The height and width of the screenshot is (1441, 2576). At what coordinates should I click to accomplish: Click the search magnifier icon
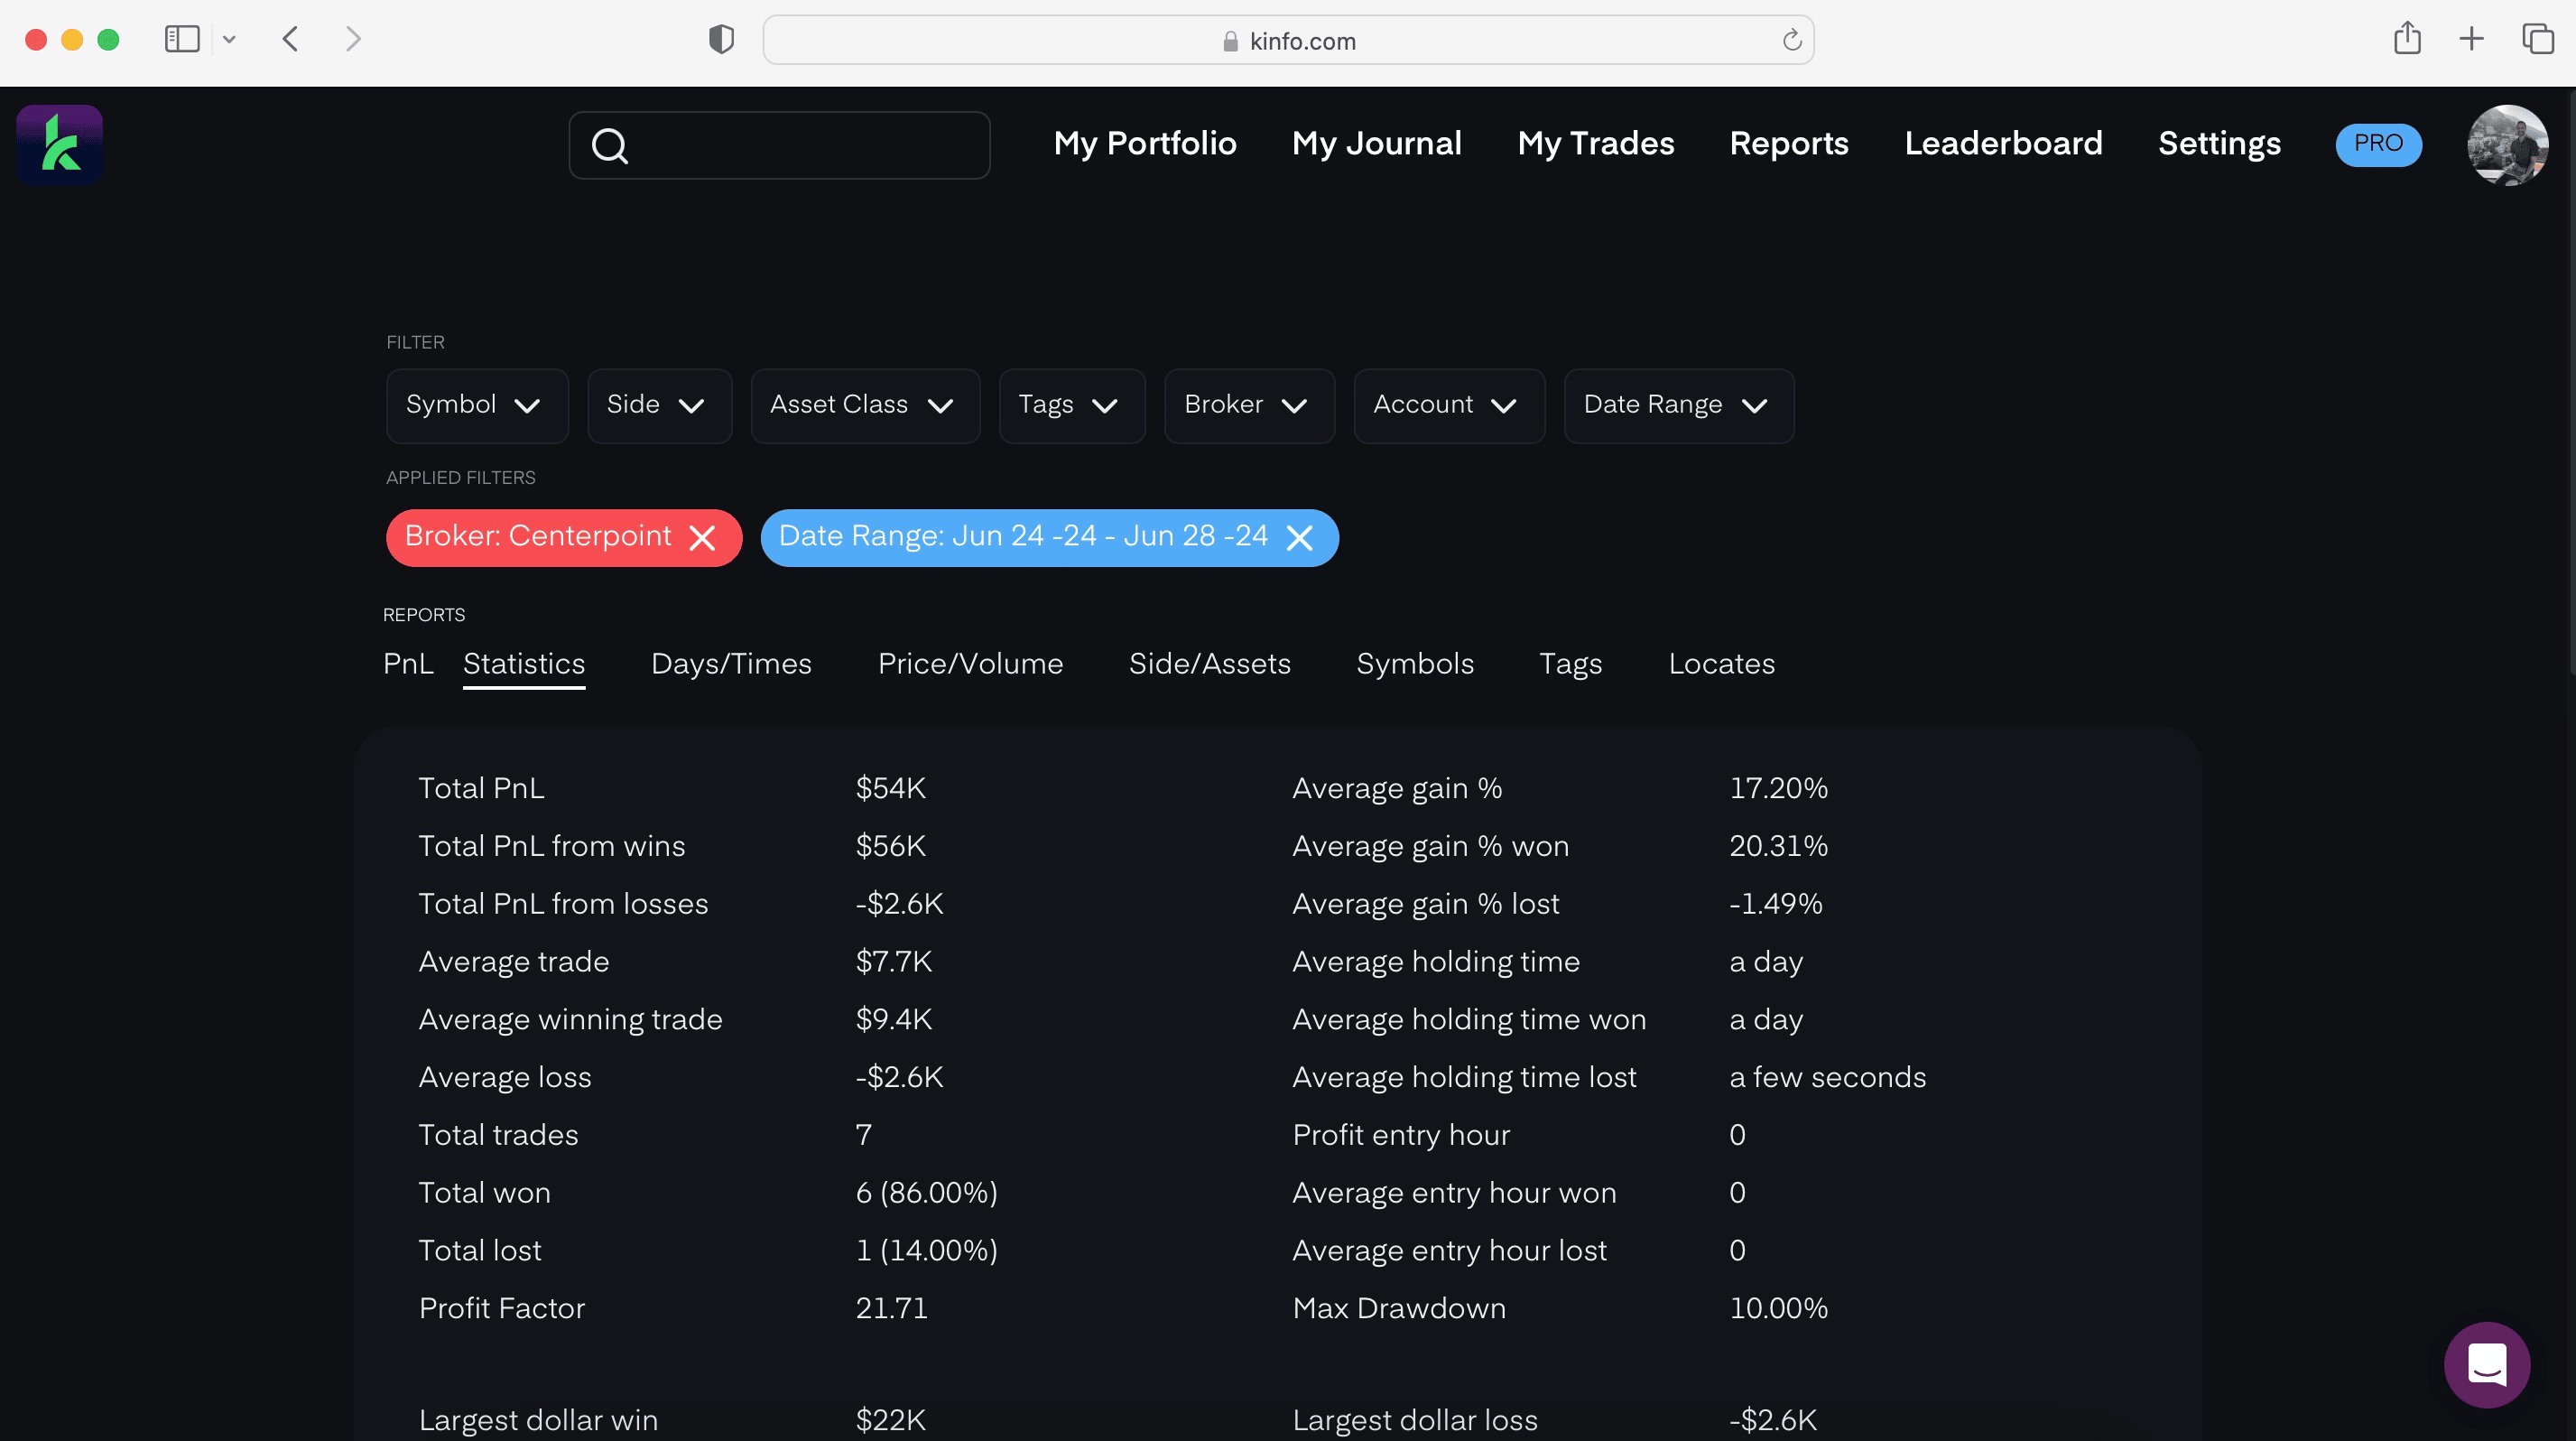click(609, 146)
